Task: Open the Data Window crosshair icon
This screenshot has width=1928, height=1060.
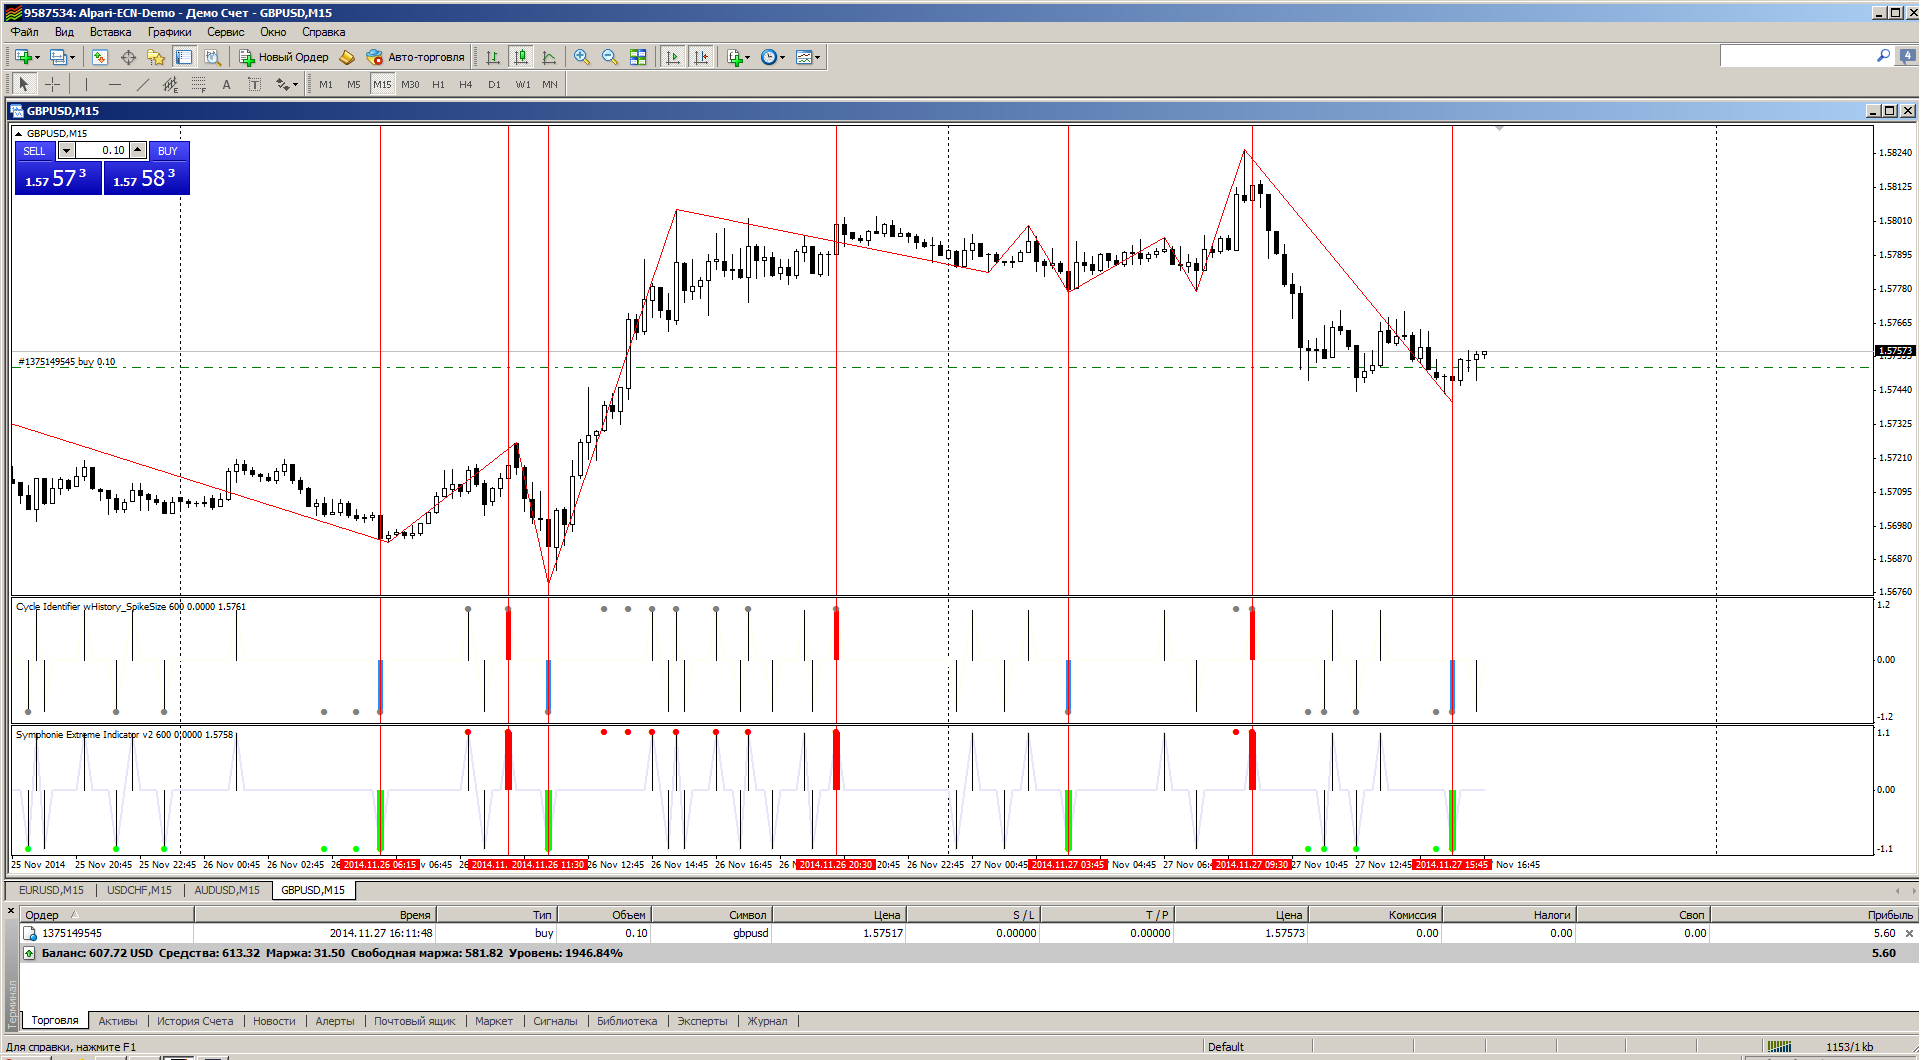Action: [x=128, y=57]
